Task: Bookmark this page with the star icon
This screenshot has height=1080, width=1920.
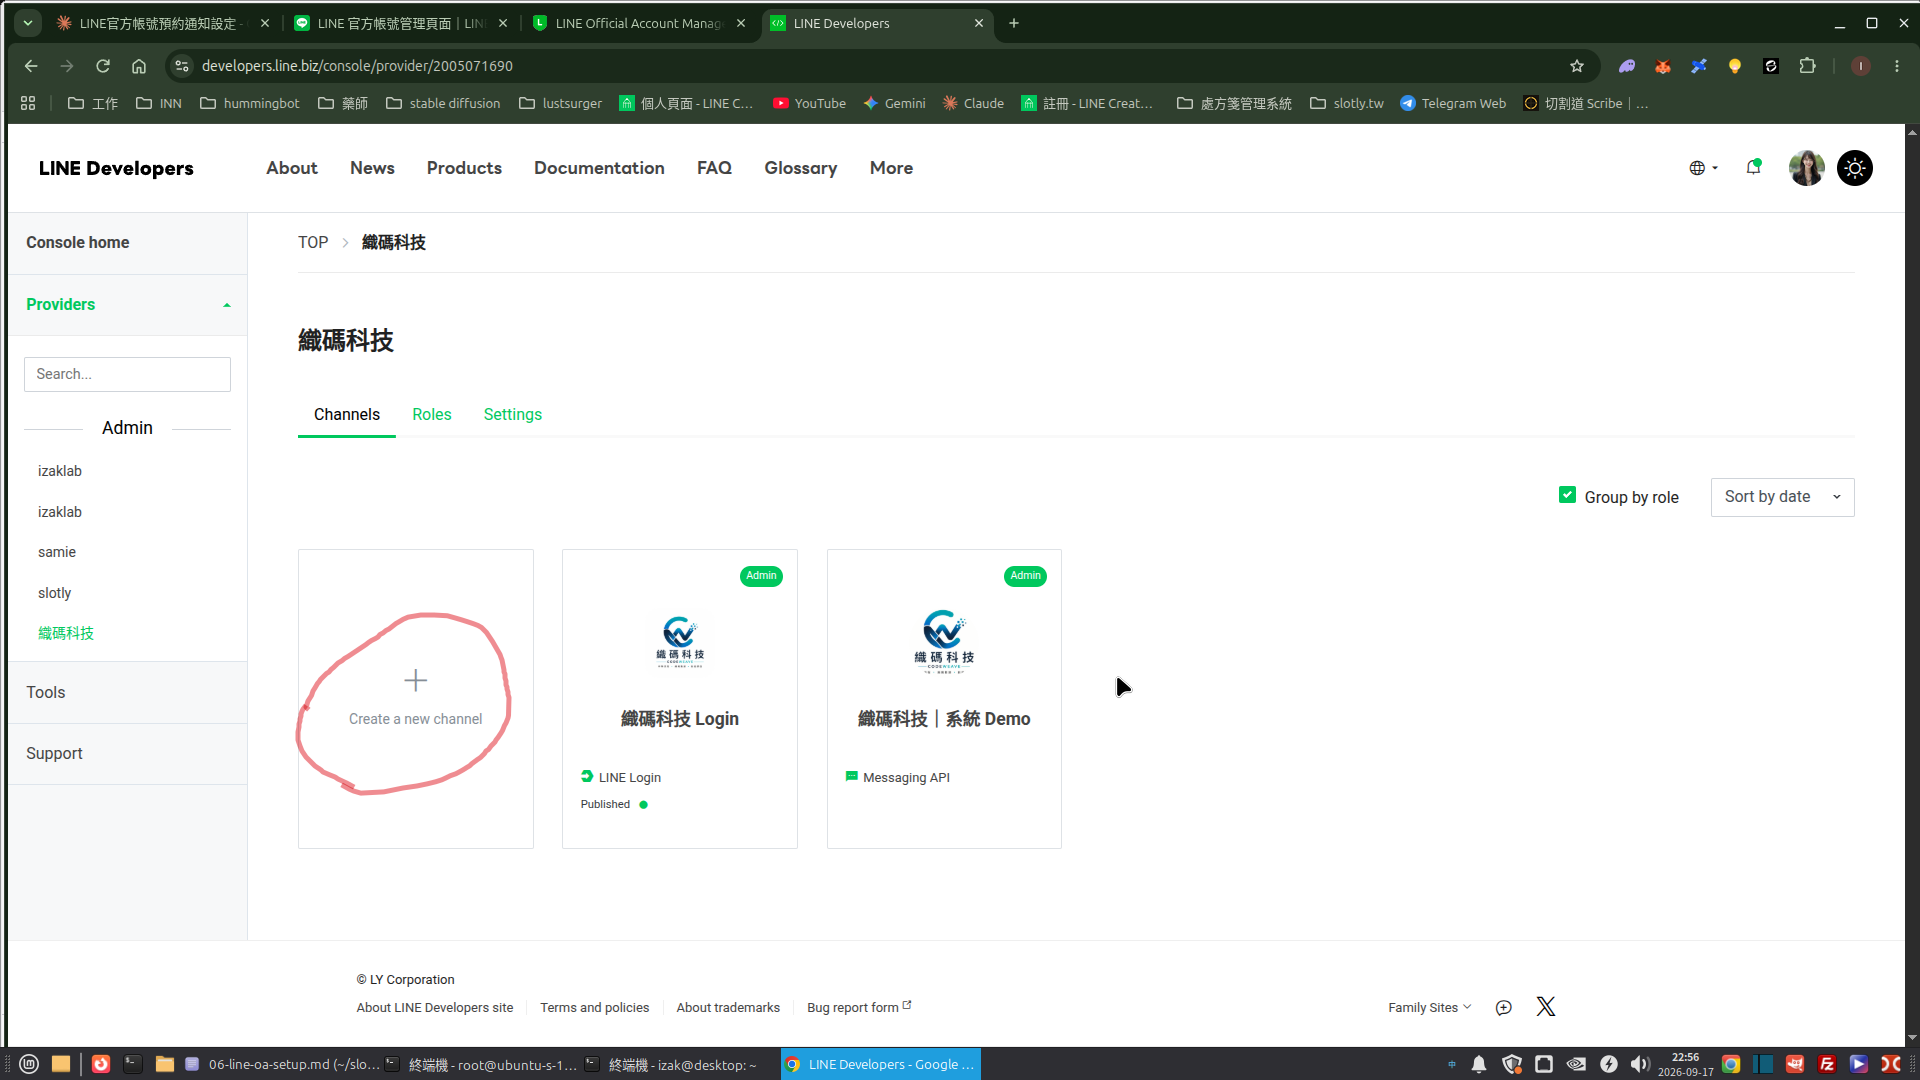Action: tap(1577, 66)
